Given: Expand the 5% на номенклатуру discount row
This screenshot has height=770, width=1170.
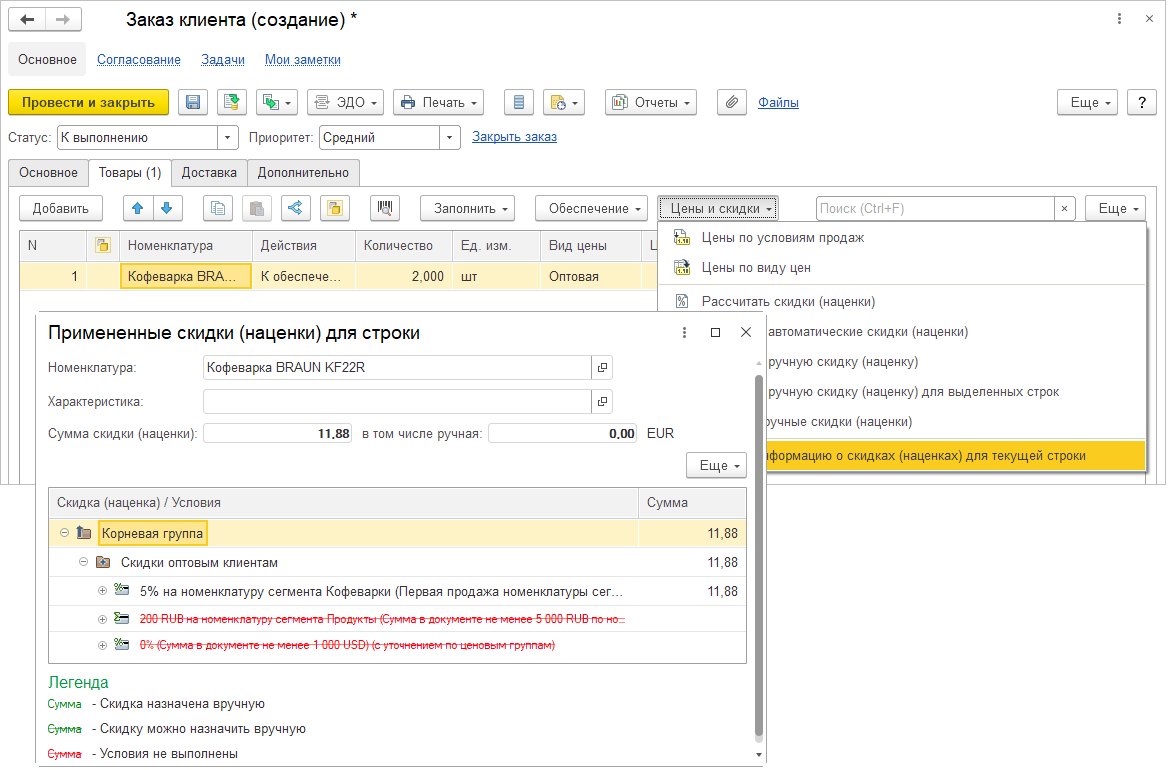Looking at the screenshot, I should (x=102, y=591).
